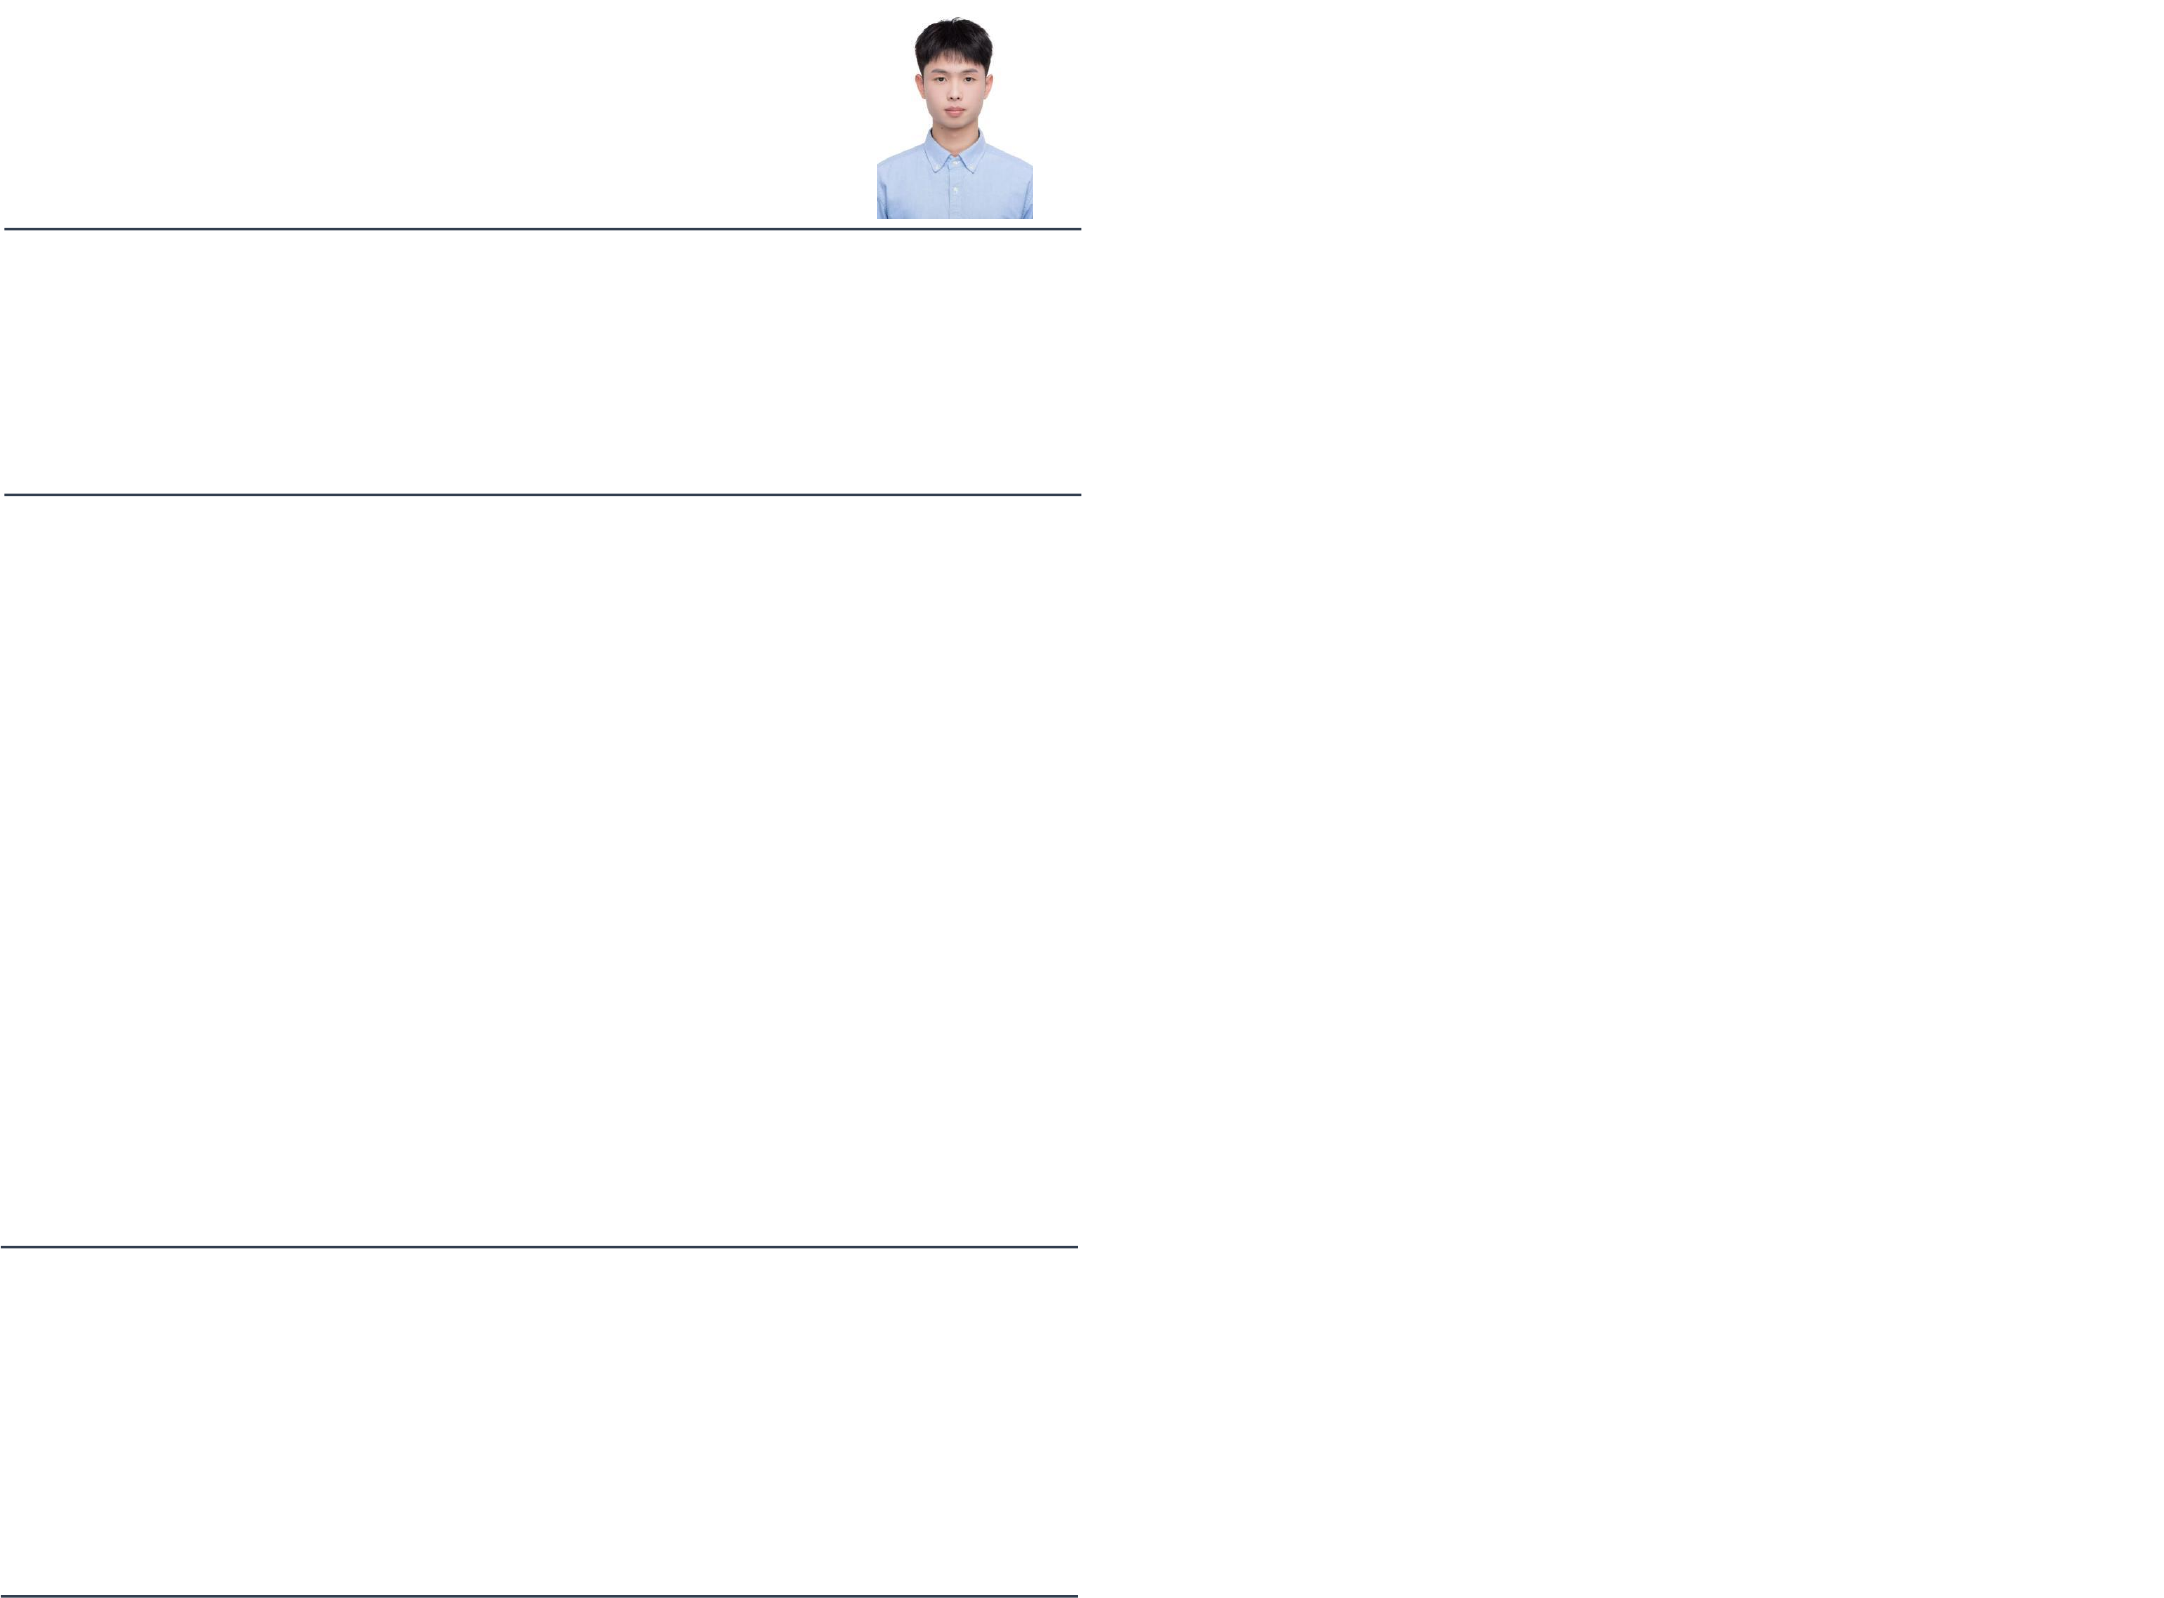Screen dimensions: 2164x1598
Task: Click the large blank section between second and third dividers
Action: tap(541, 870)
